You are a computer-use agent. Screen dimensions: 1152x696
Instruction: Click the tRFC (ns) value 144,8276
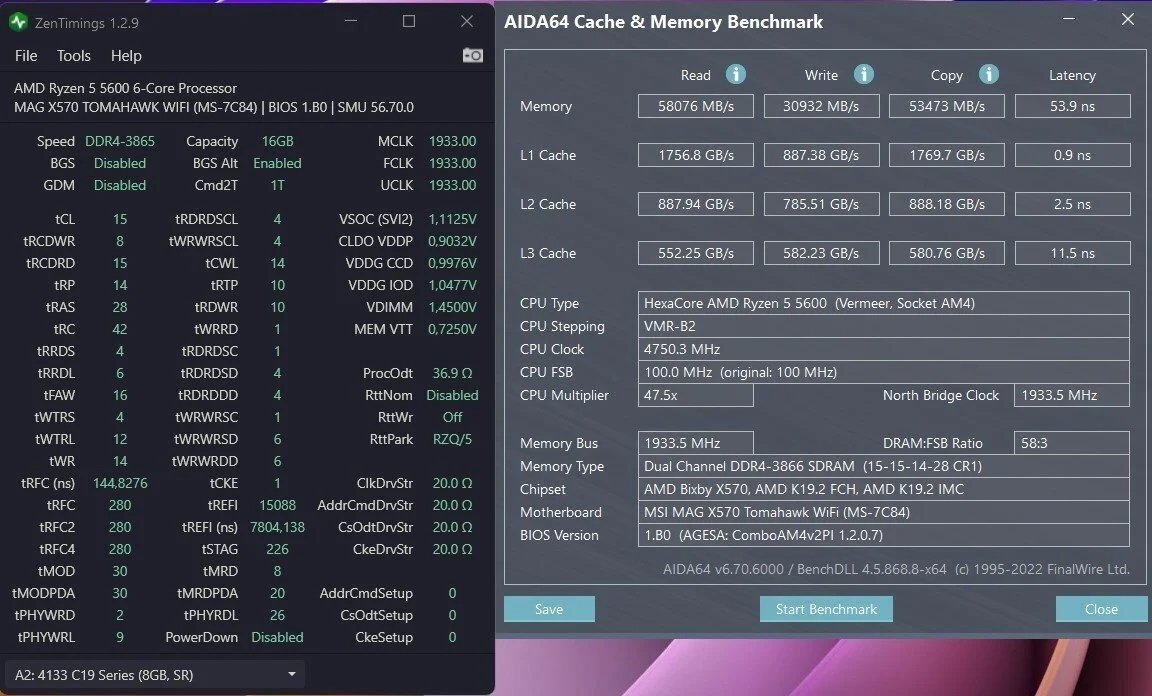coord(120,484)
